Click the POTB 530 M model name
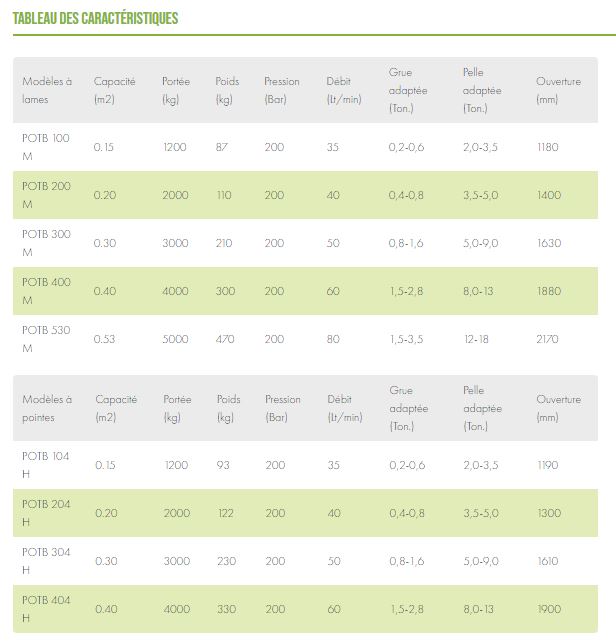This screenshot has height=643, width=616. coord(46,339)
